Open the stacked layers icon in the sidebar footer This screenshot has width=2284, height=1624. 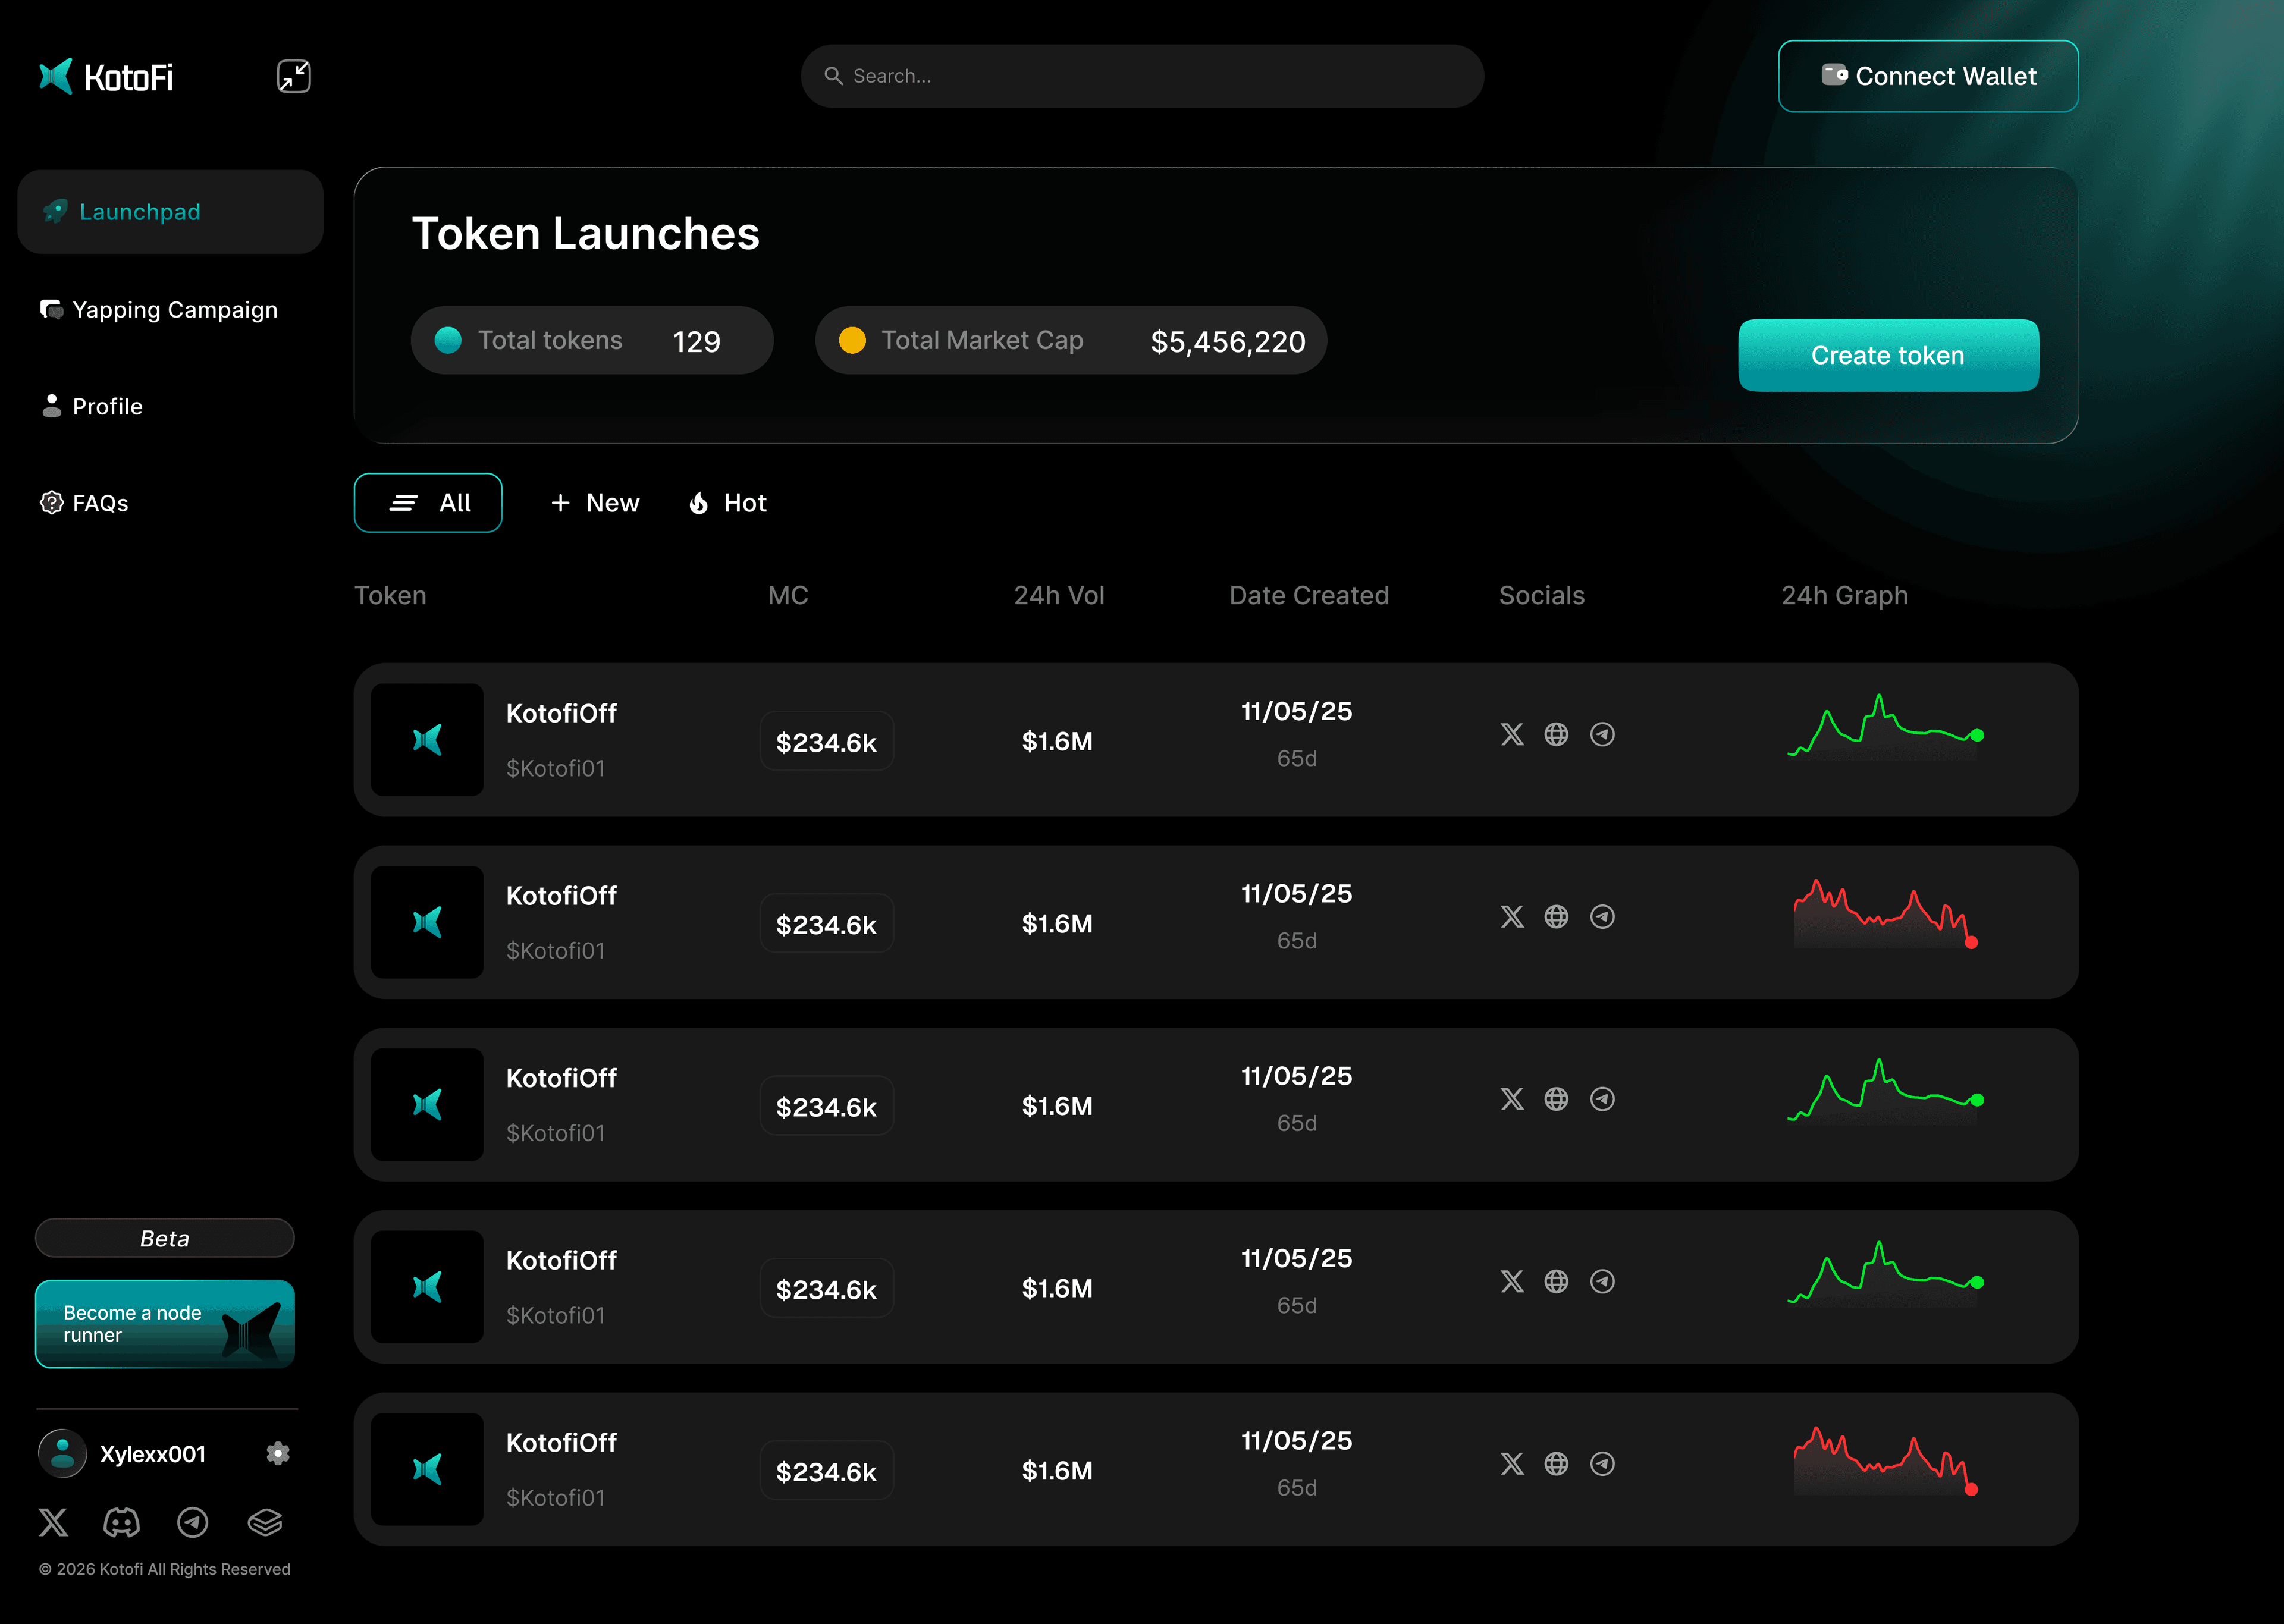(265, 1522)
